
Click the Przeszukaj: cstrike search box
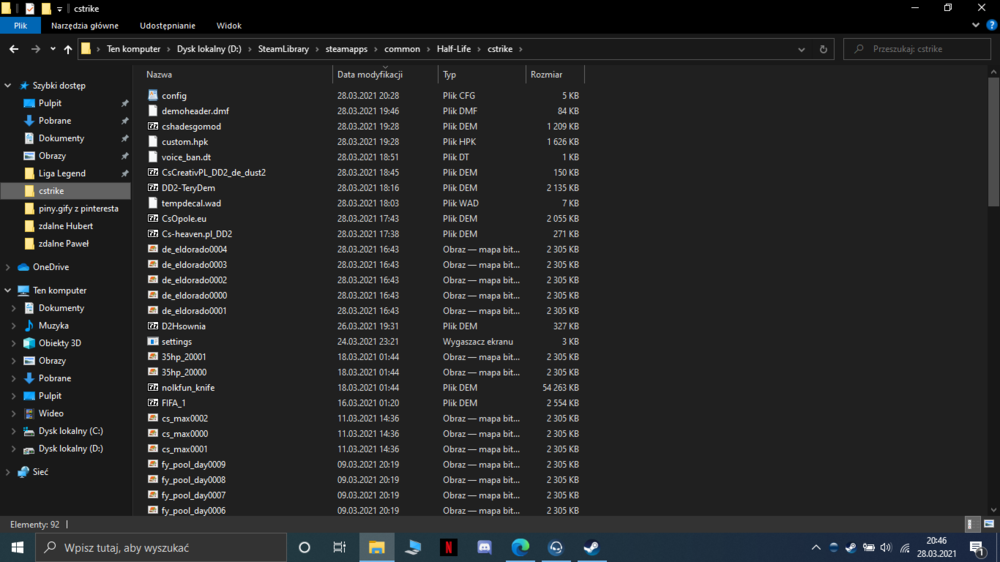pyautogui.click(x=916, y=49)
